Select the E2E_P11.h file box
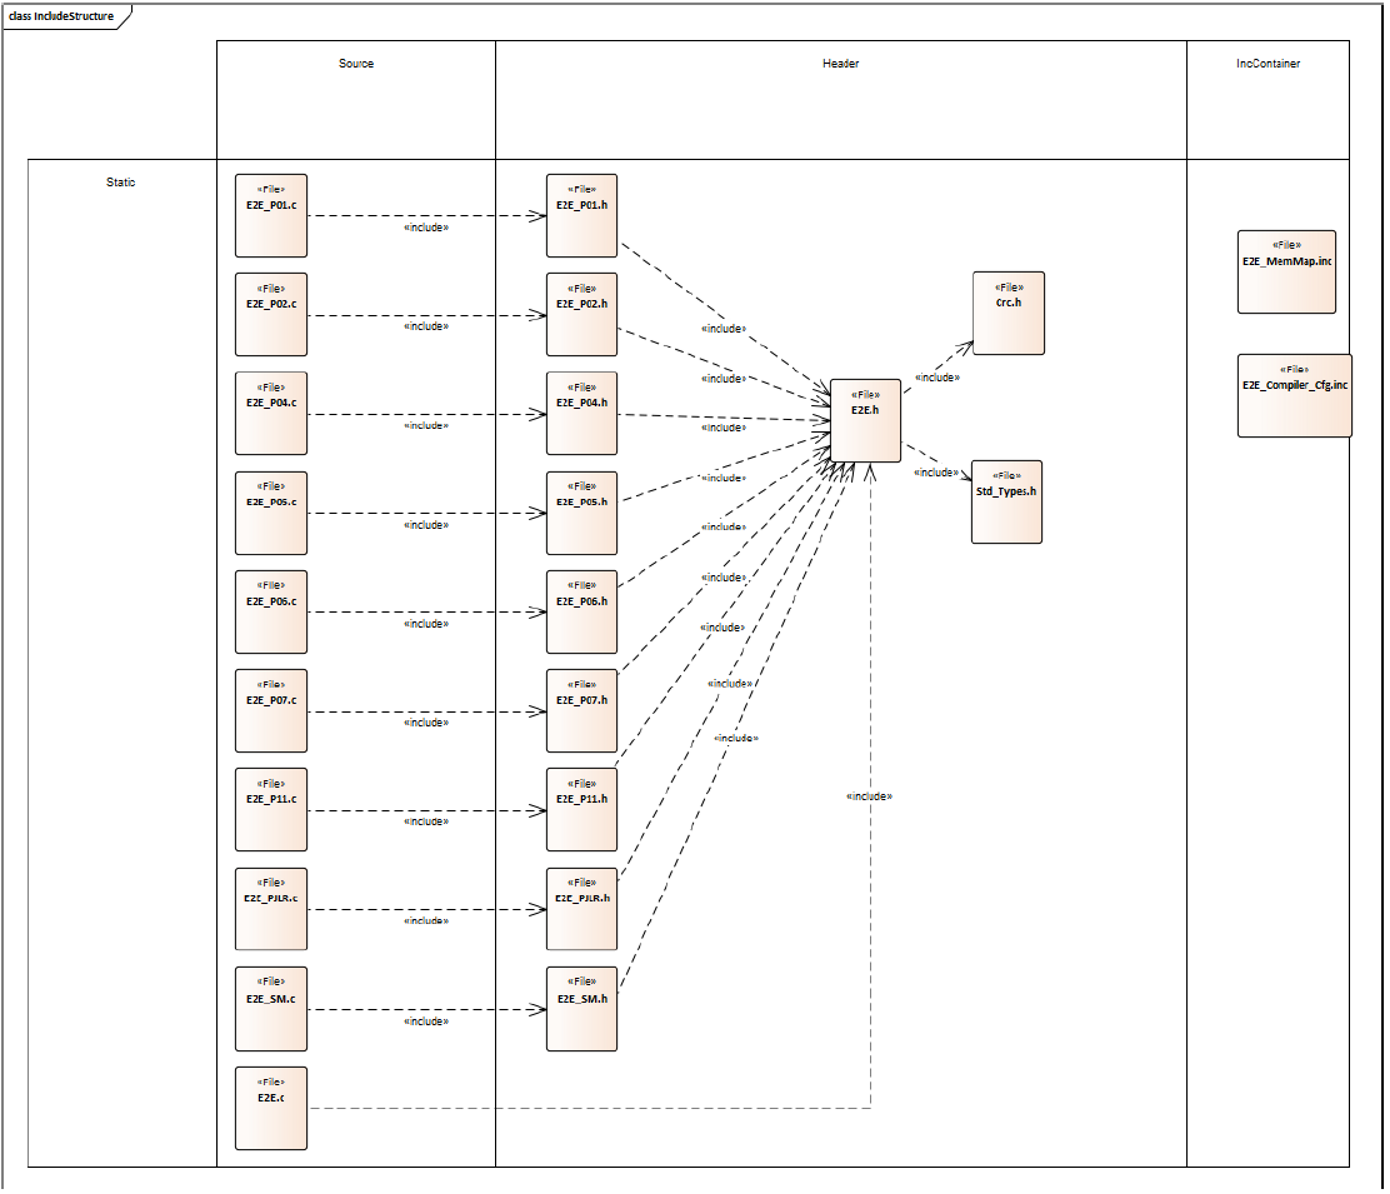 click(581, 809)
